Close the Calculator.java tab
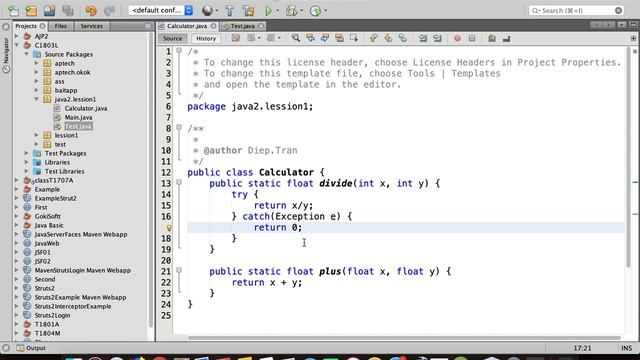Image resolution: width=640 pixels, height=360 pixels. coord(213,26)
